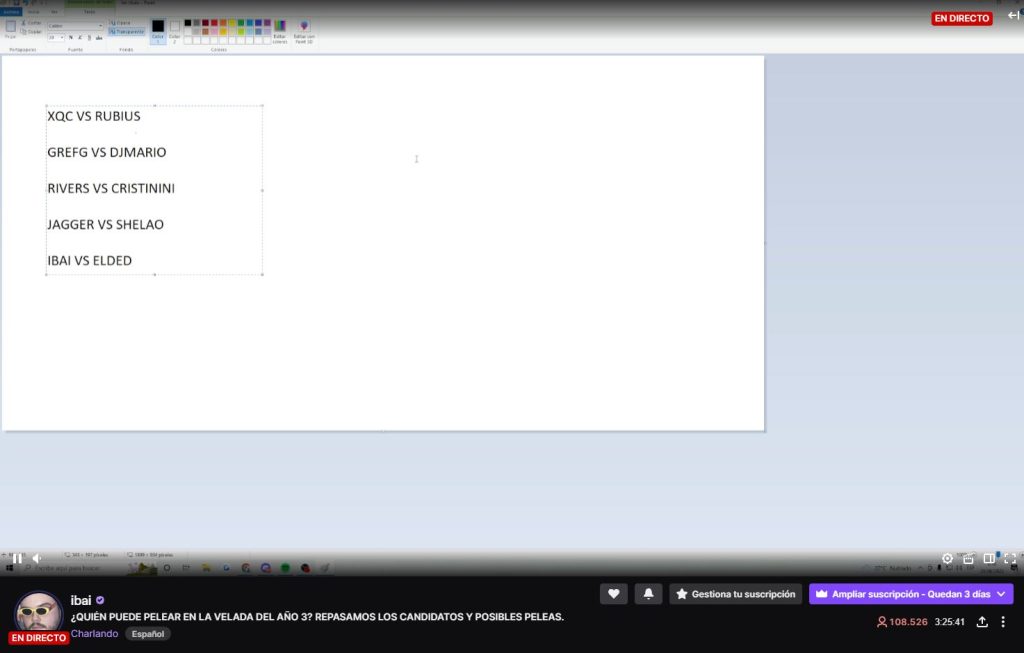Pick the black Color 1 swatch
The width and height of the screenshot is (1024, 653).
[158, 27]
